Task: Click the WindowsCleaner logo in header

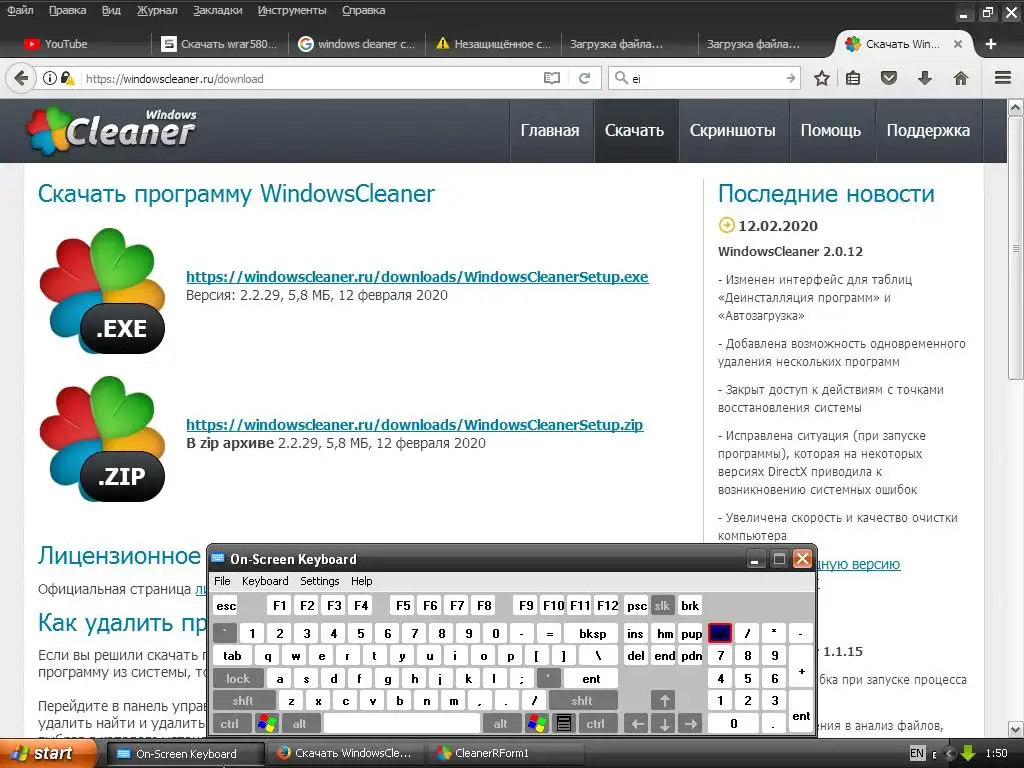Action: tap(111, 131)
